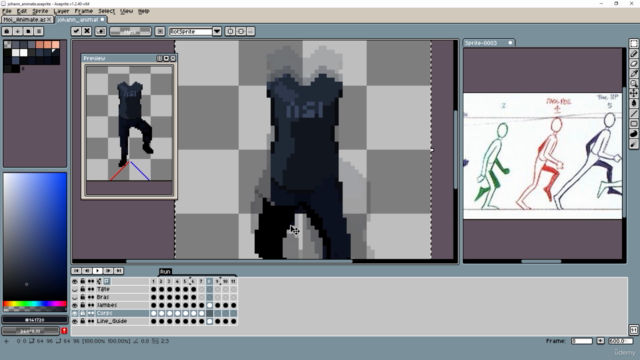This screenshot has width=640, height=360.
Task: Open the Sprite menu
Action: coord(40,11)
